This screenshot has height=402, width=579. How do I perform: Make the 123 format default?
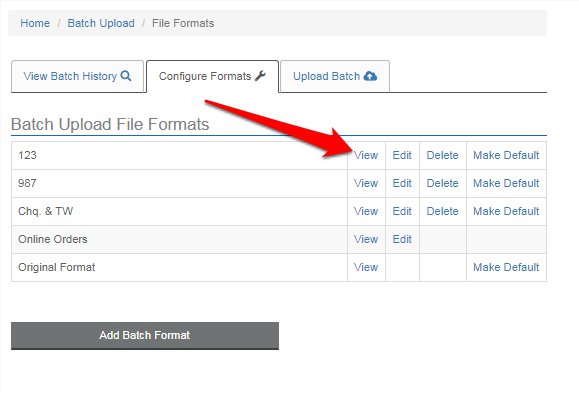tap(506, 155)
